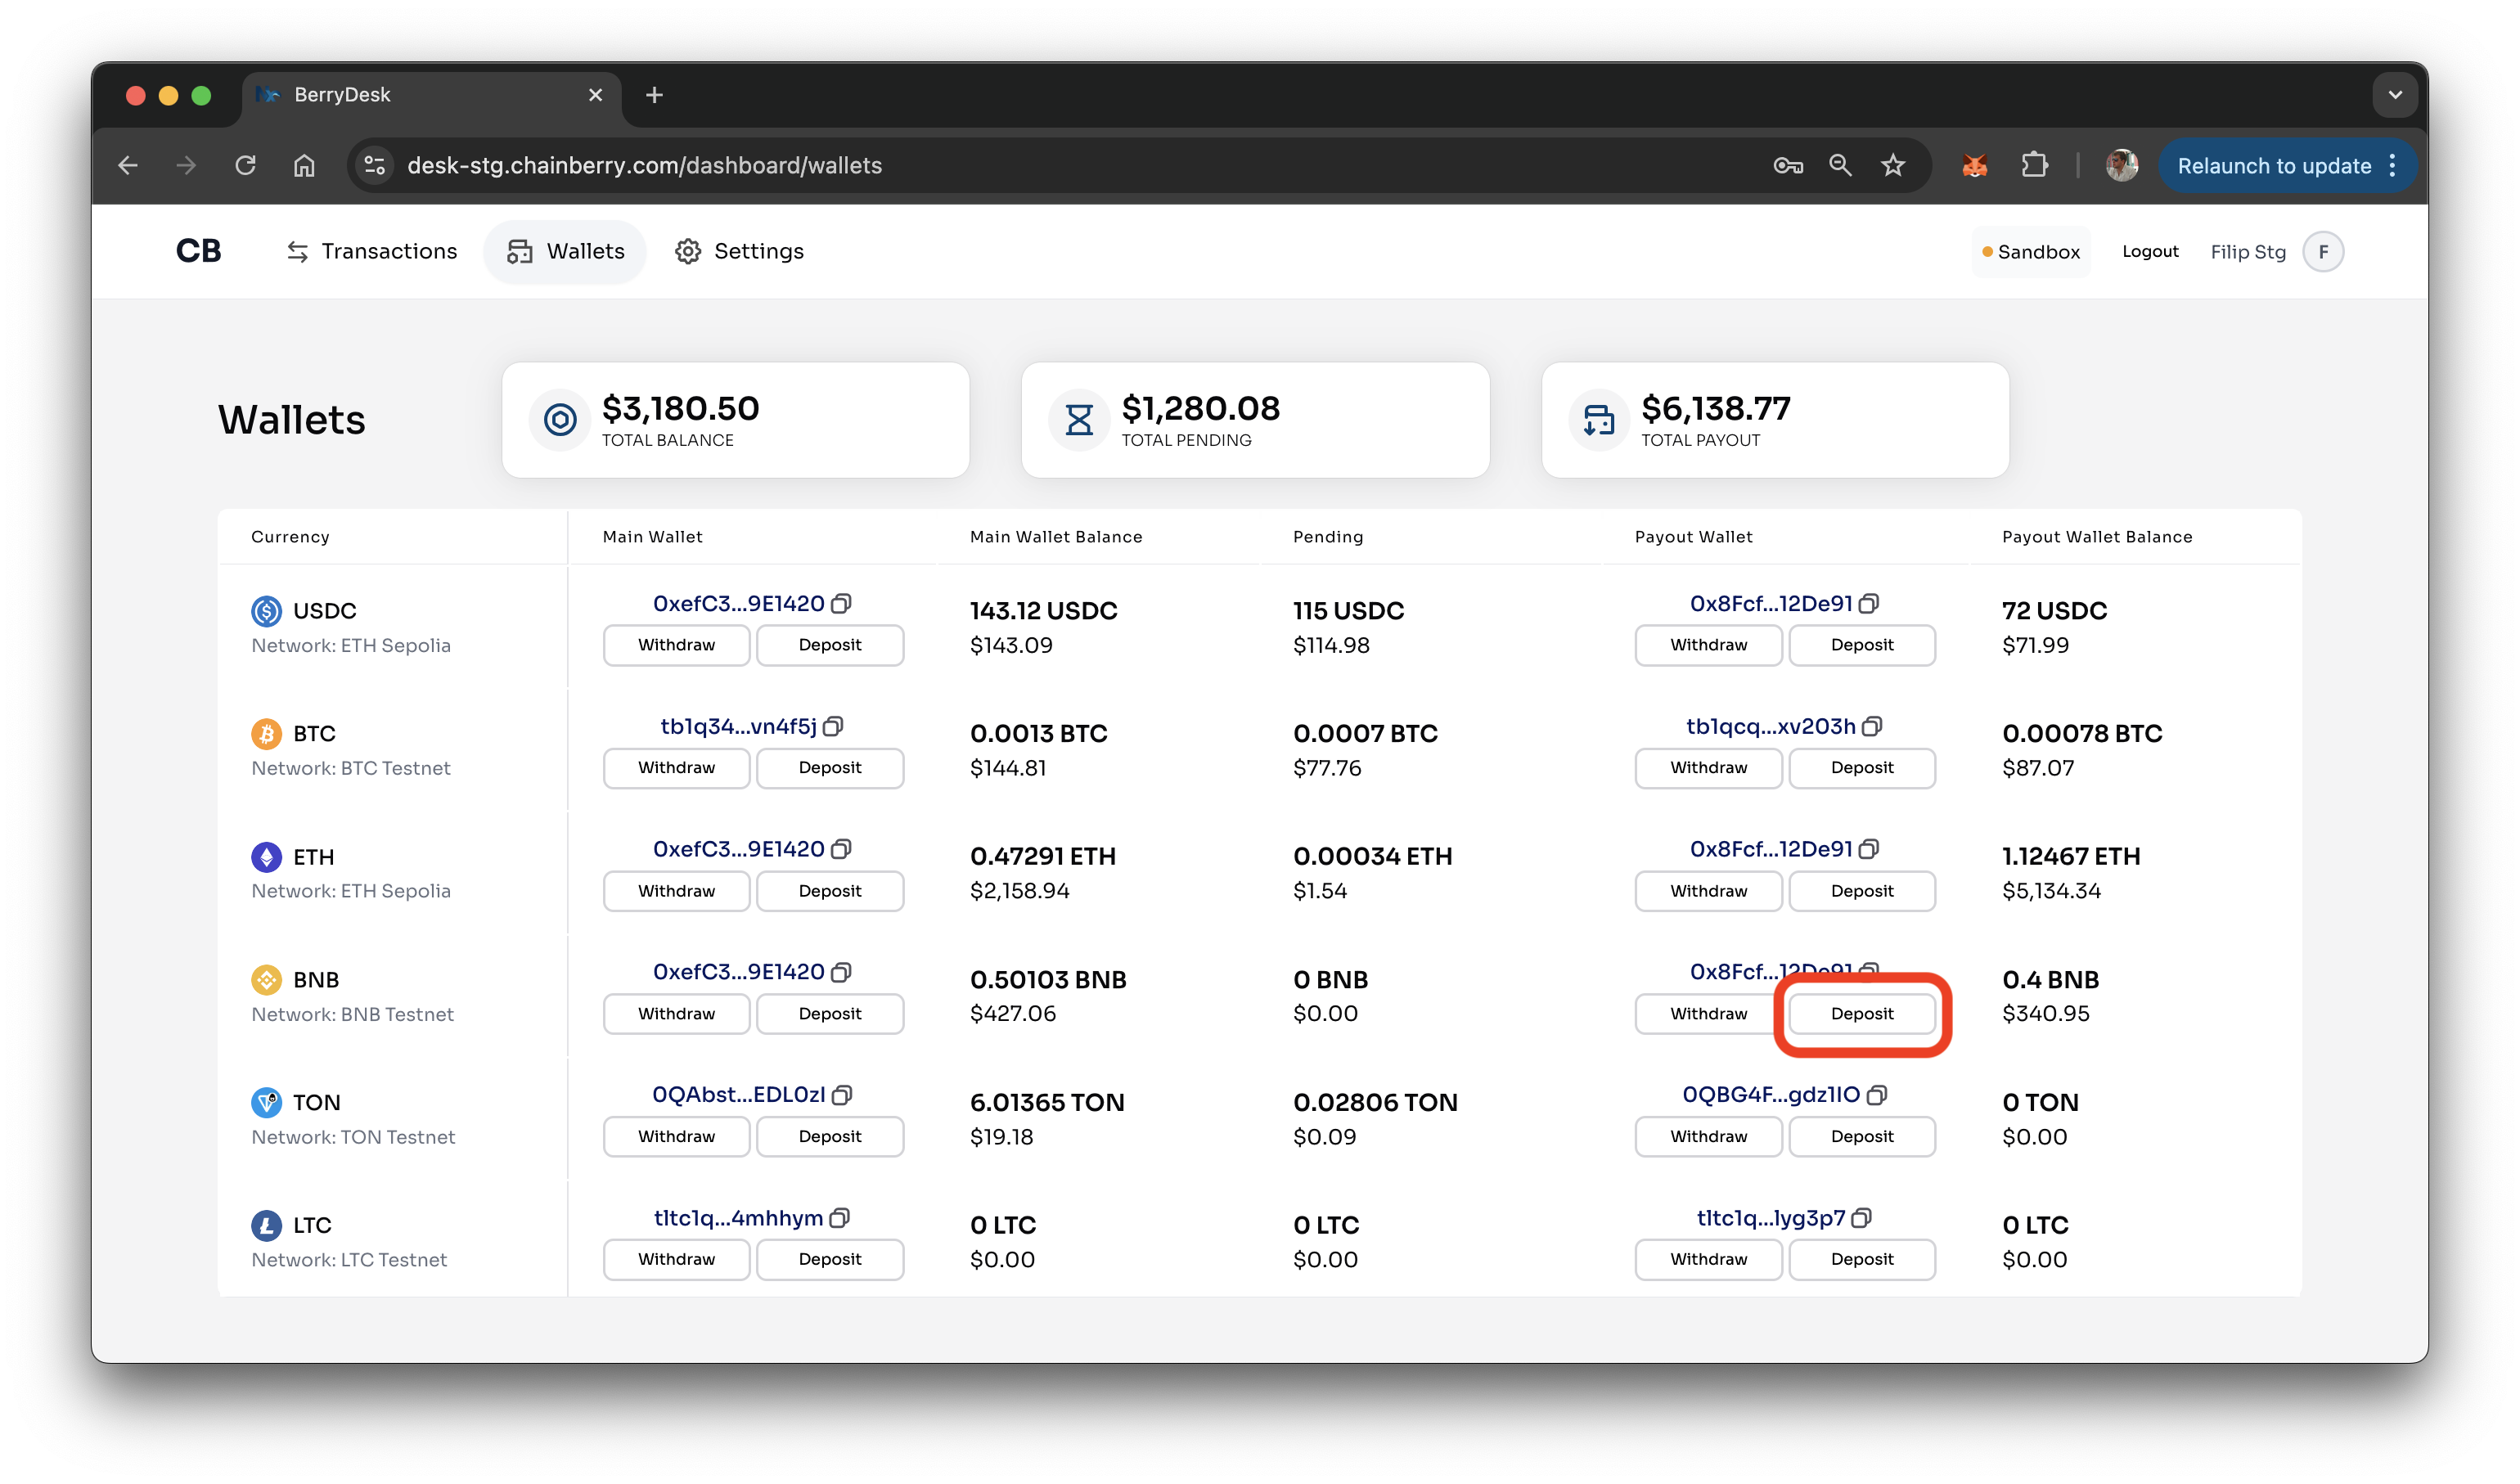Image resolution: width=2520 pixels, height=1484 pixels.
Task: Withdraw from the ETH main wallet
Action: coord(676,891)
